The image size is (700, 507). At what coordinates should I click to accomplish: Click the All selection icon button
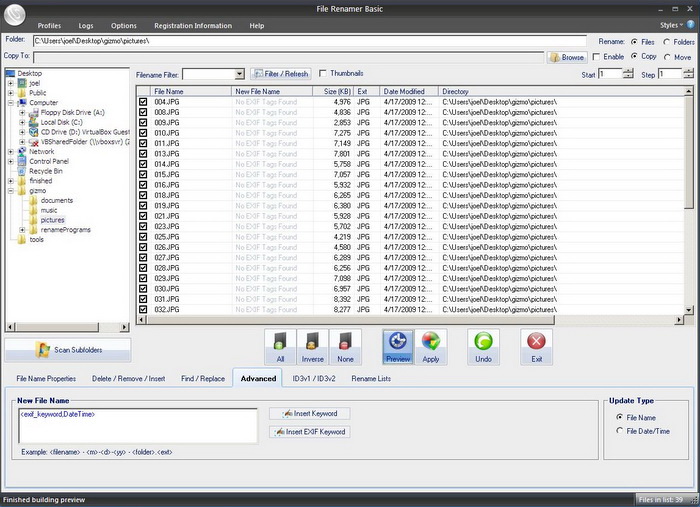(279, 347)
